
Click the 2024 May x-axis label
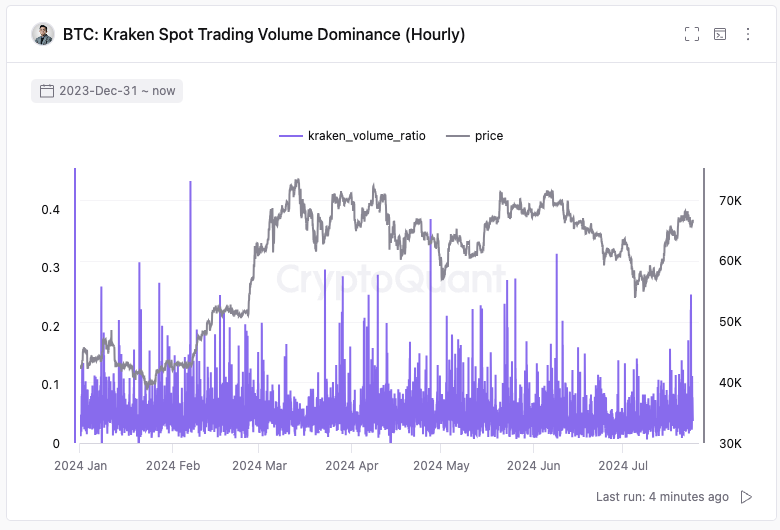pyautogui.click(x=441, y=465)
